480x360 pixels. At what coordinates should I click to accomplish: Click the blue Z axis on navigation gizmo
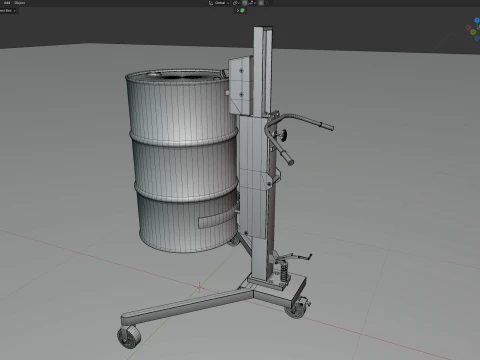pyautogui.click(x=477, y=20)
